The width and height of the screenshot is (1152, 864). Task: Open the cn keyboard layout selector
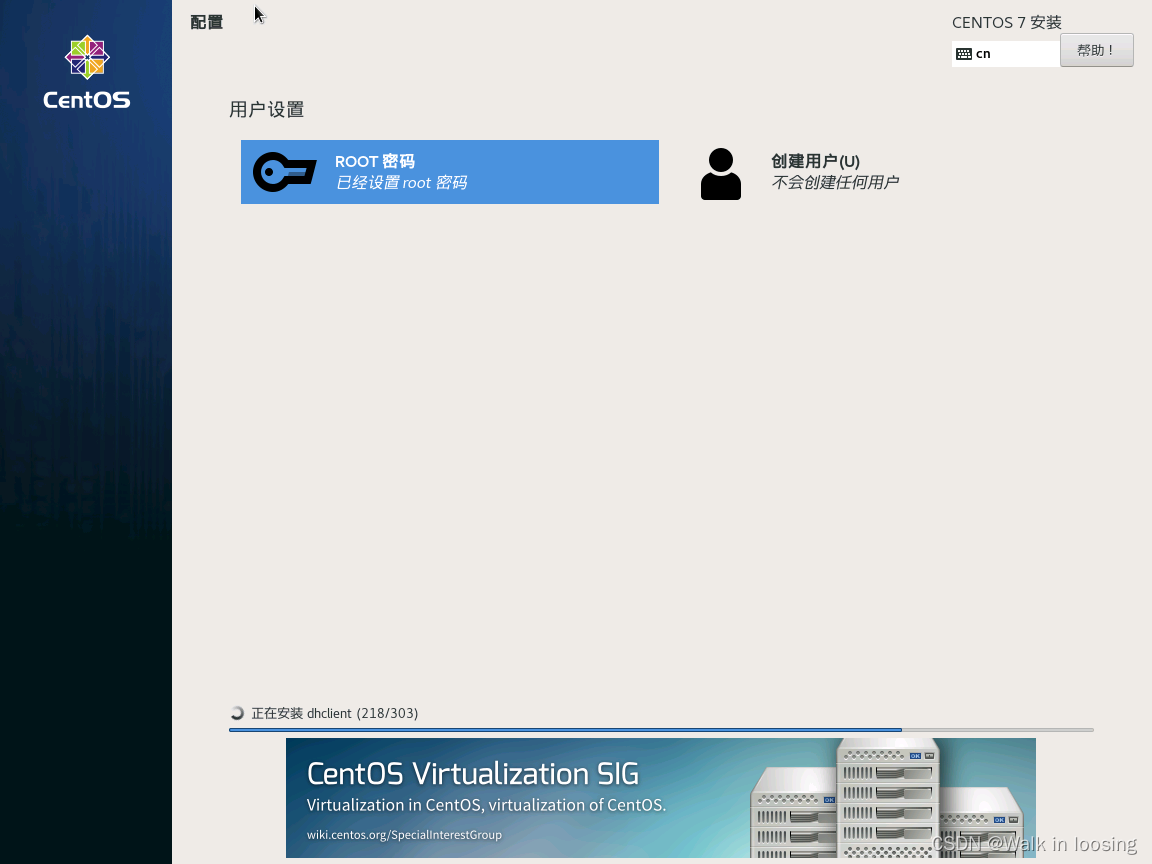point(1006,54)
